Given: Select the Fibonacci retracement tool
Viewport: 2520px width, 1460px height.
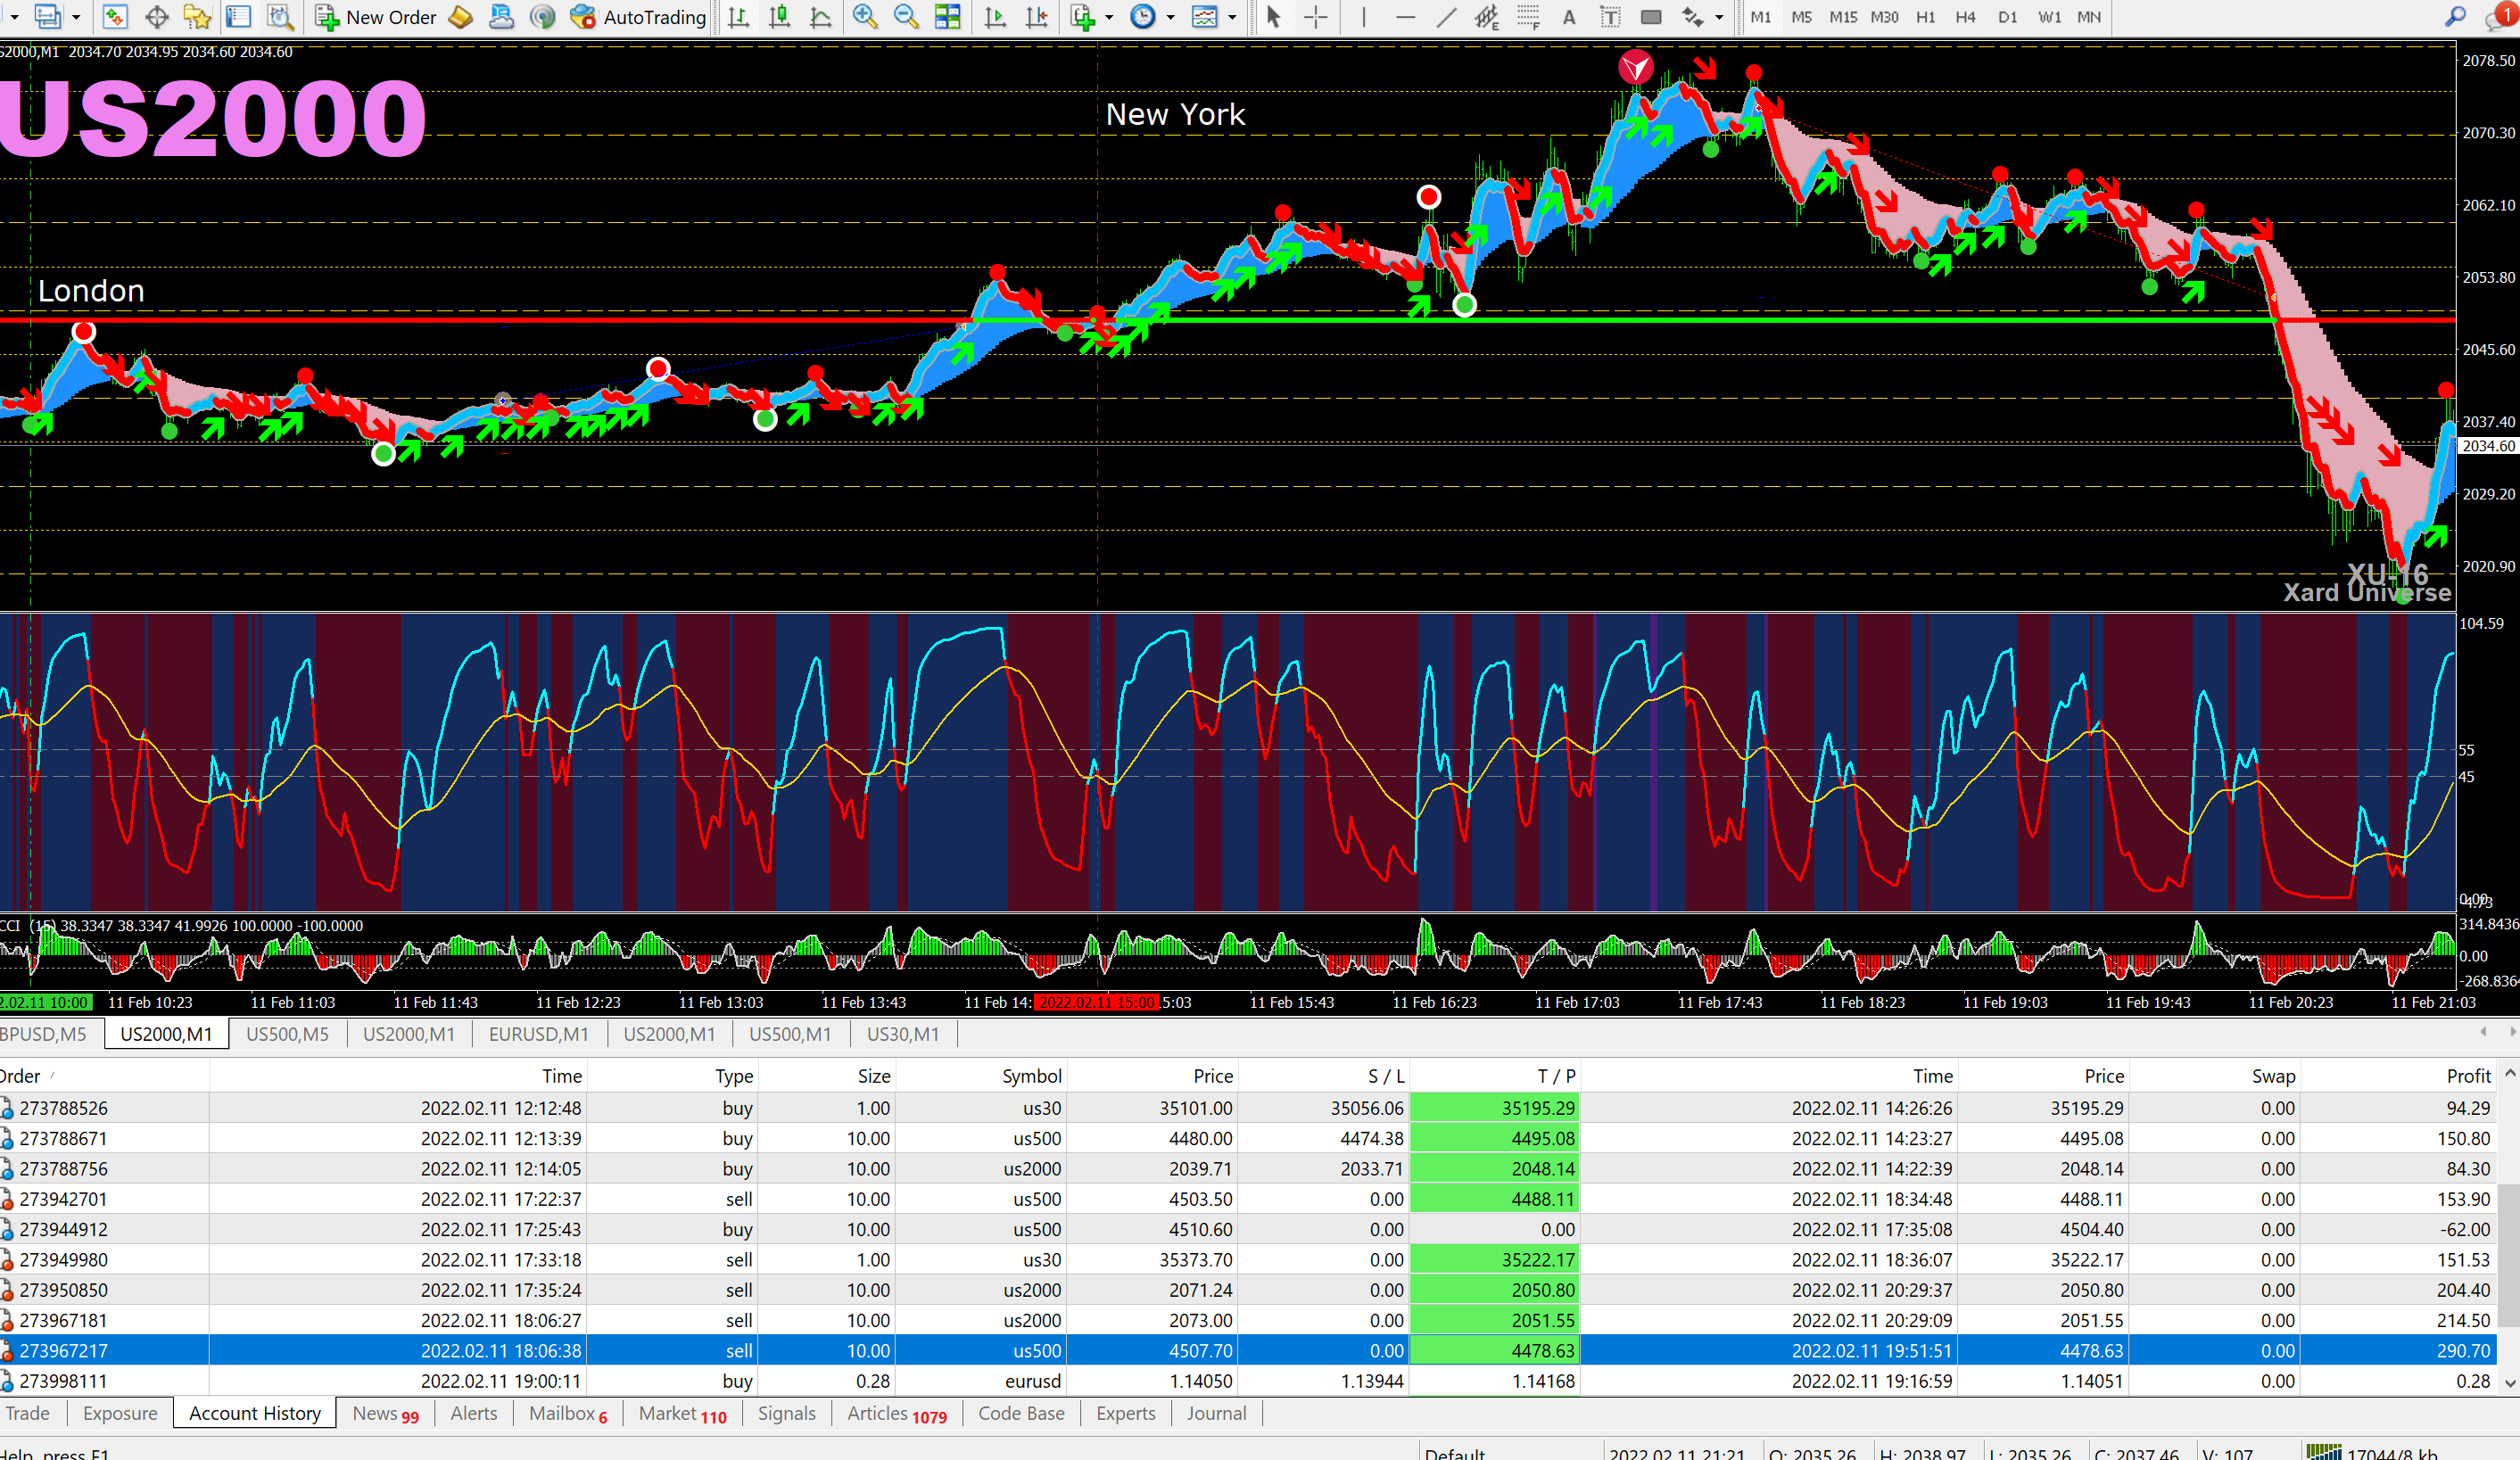Looking at the screenshot, I should (1527, 17).
